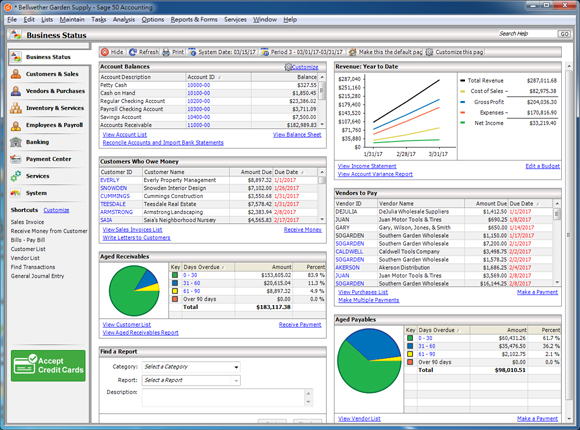Open Services gears navigation icon
The image size is (580, 430).
16,176
